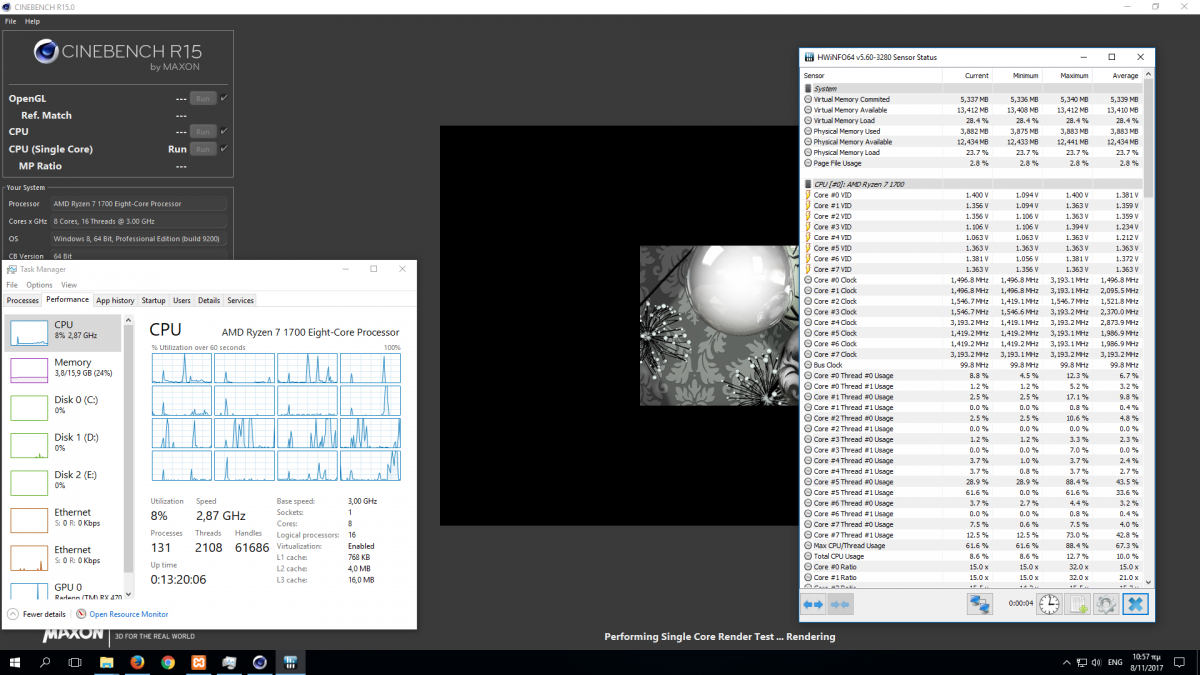The width and height of the screenshot is (1200, 675).
Task: Select Disk 1 (D:) in Task Manager sidebar
Action: [64, 444]
